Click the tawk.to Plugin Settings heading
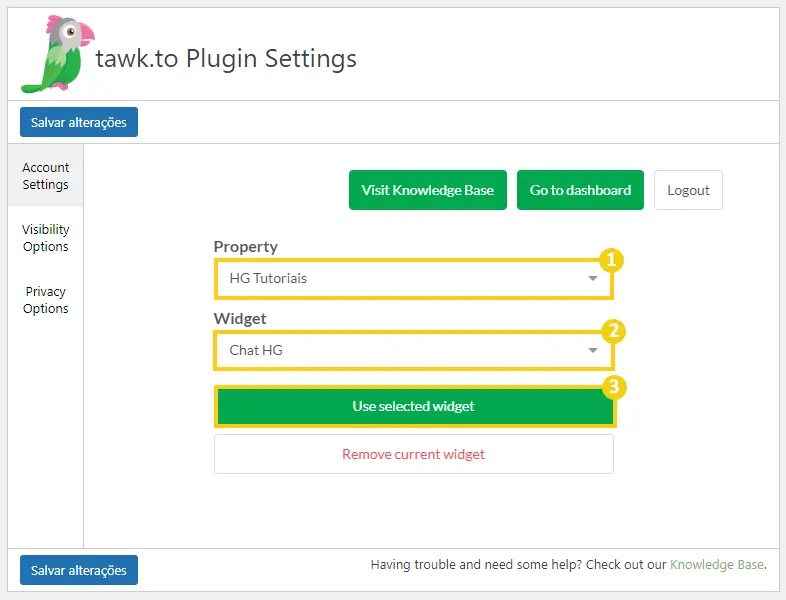This screenshot has width=786, height=600. pyautogui.click(x=226, y=59)
